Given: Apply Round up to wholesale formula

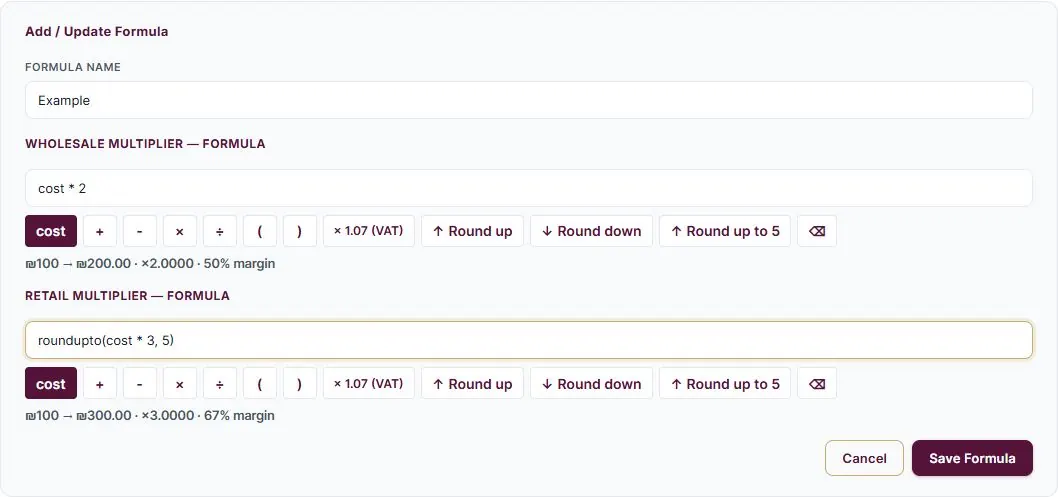Looking at the screenshot, I should pyautogui.click(x=472, y=231).
